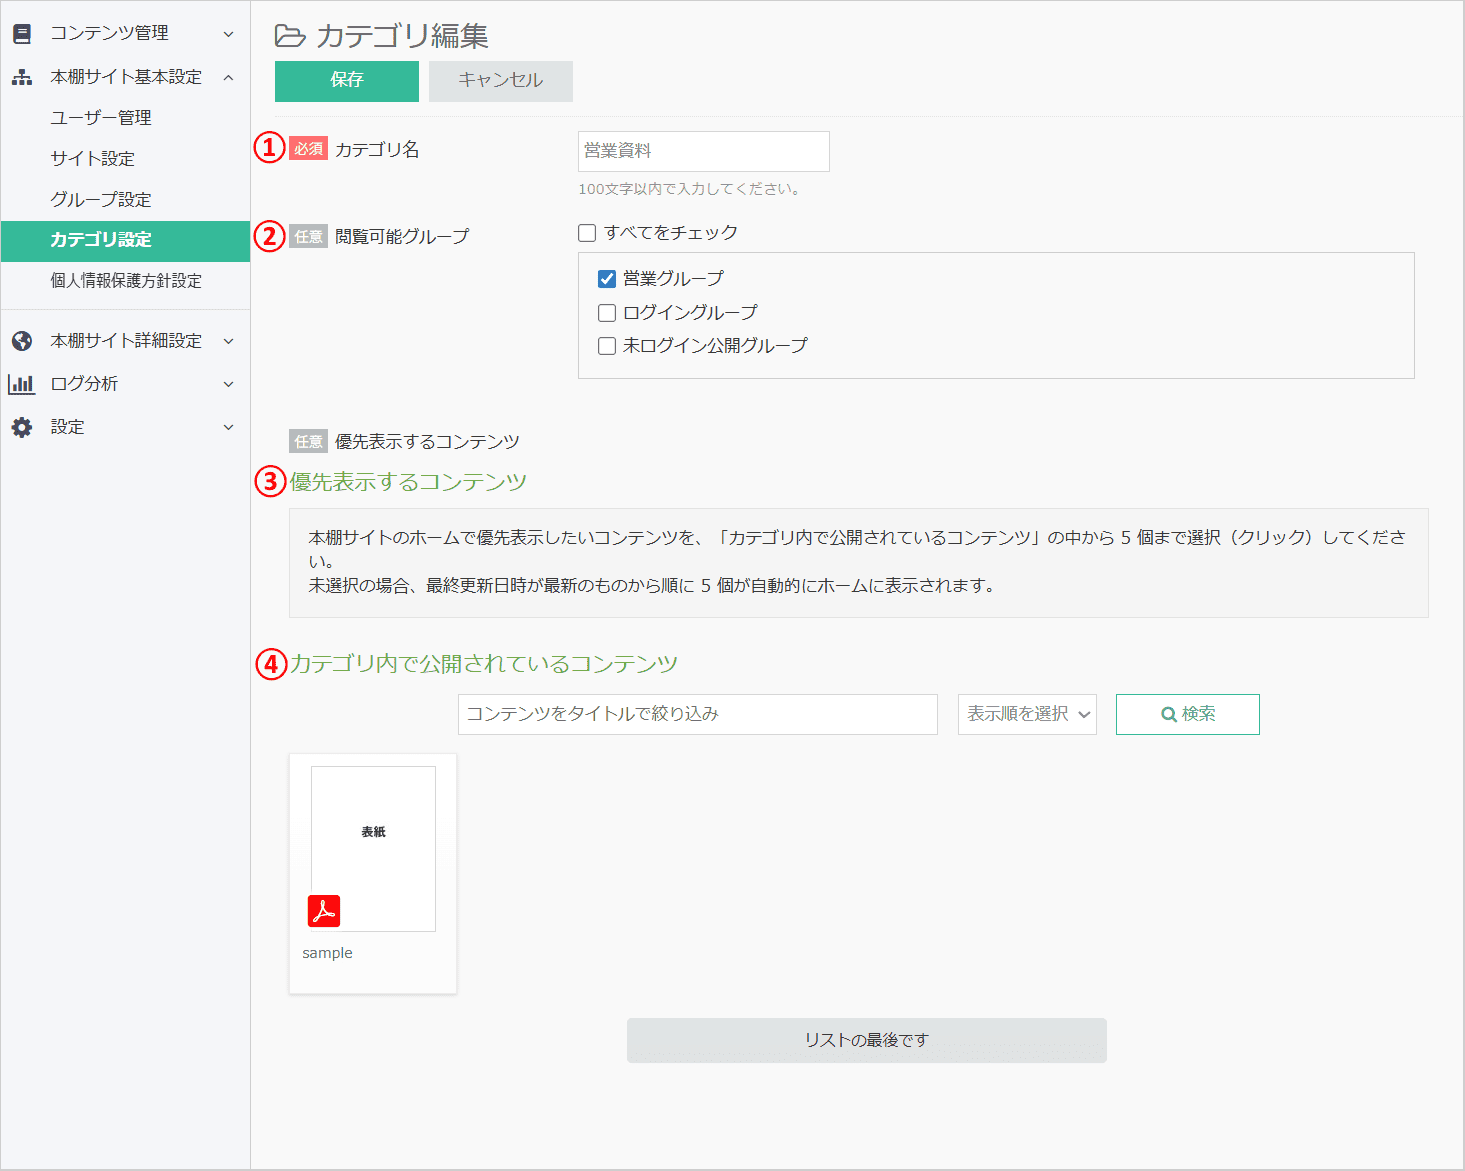Click the sitemap icon beside 本棚サイト基本設定
Viewport: 1465px width, 1171px height.
[x=22, y=77]
